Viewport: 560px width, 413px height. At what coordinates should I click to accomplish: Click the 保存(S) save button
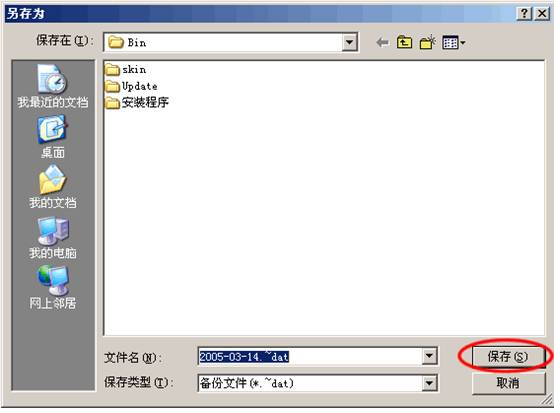click(x=508, y=356)
